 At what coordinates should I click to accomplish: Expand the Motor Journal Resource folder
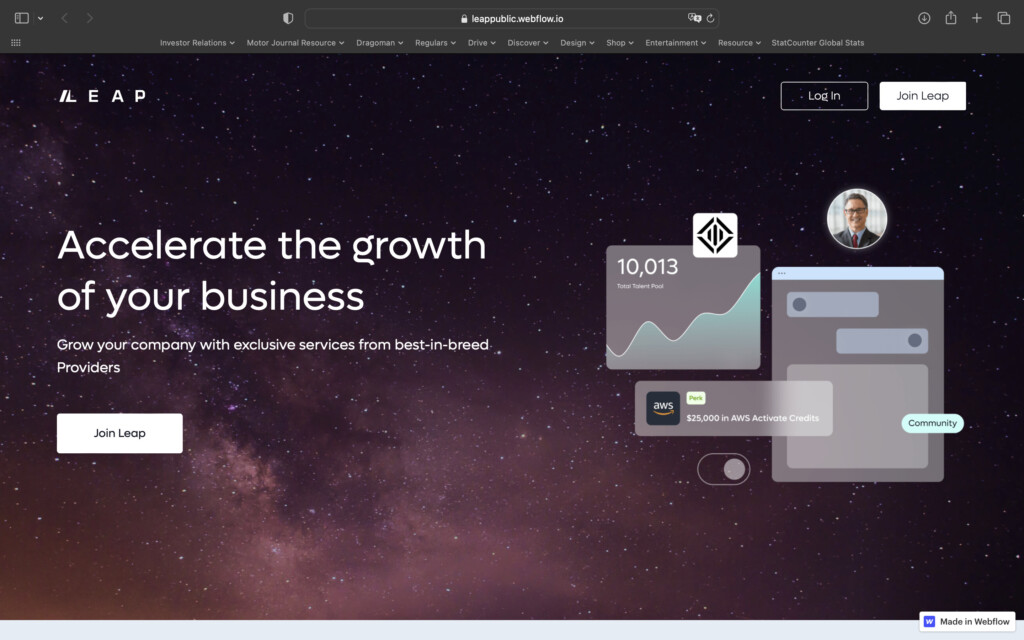pyautogui.click(x=295, y=43)
